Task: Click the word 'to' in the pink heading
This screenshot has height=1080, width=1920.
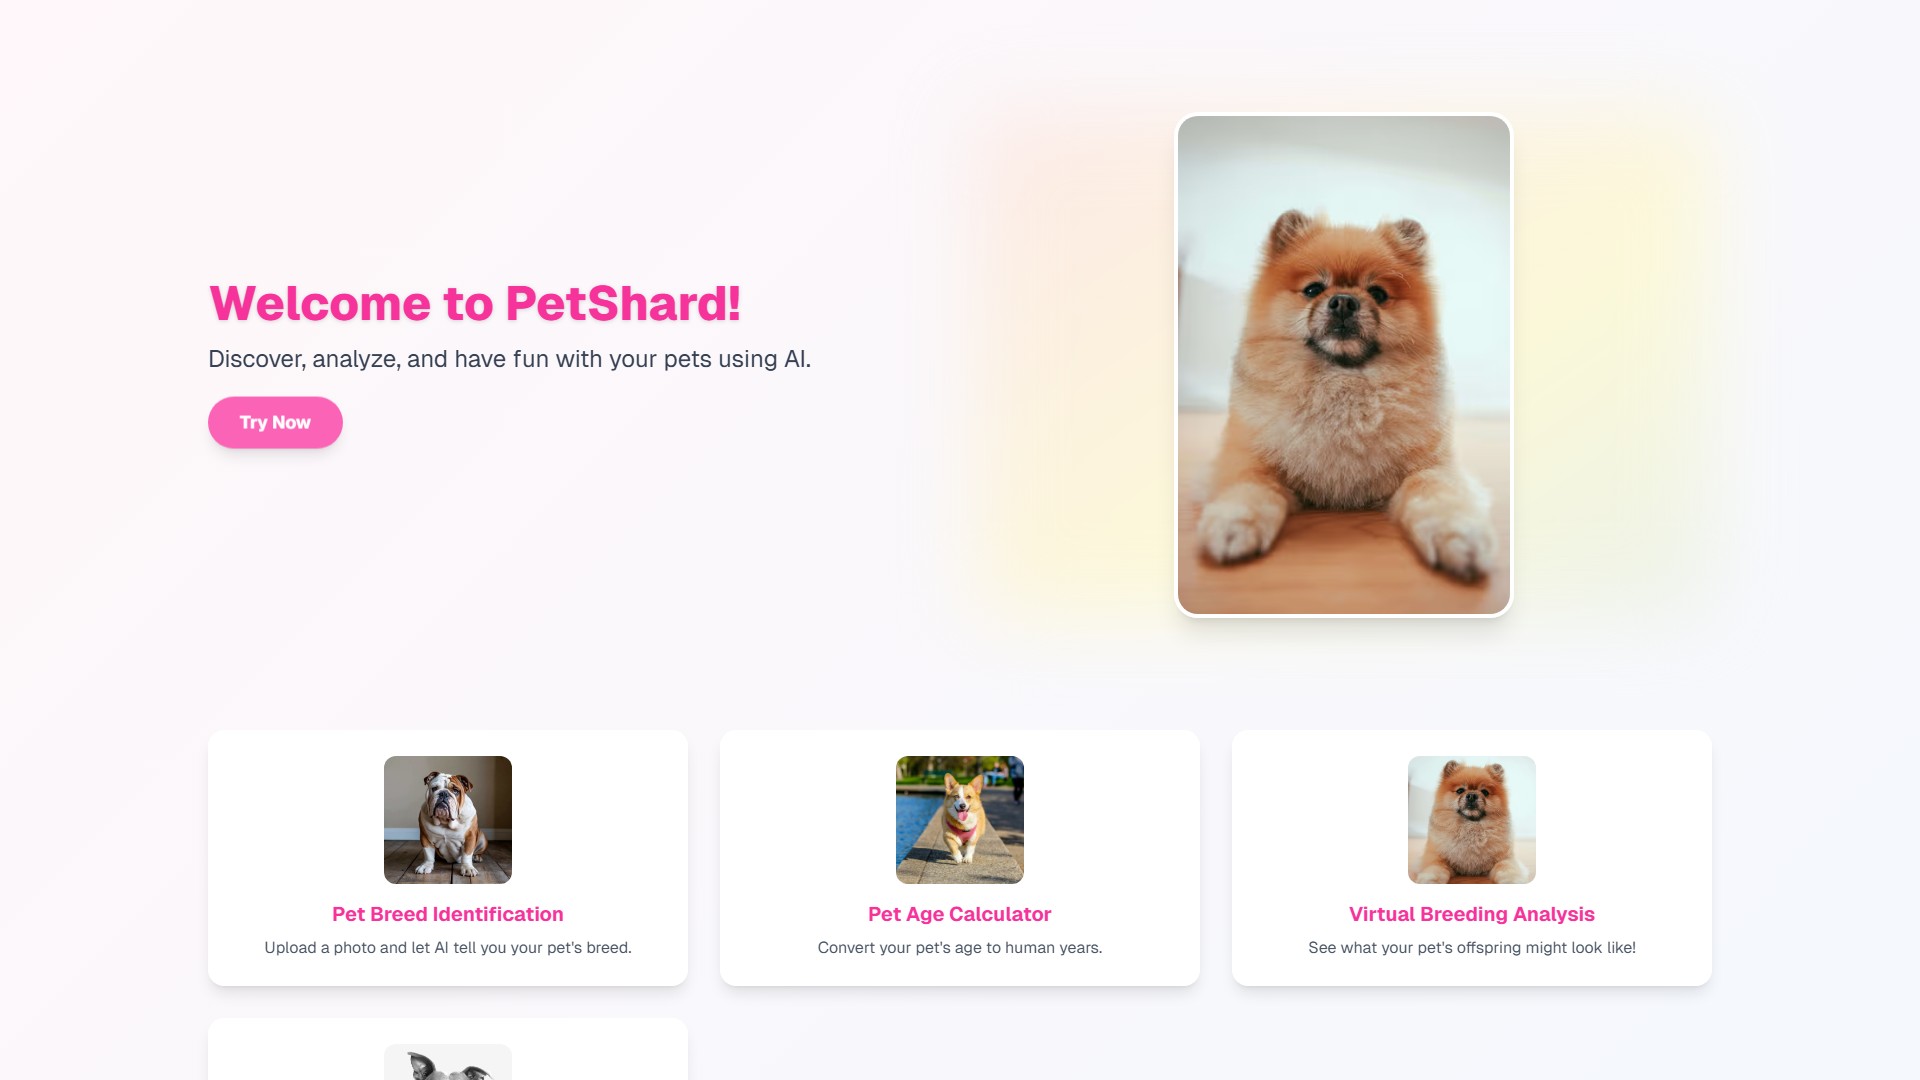Action: pos(468,303)
